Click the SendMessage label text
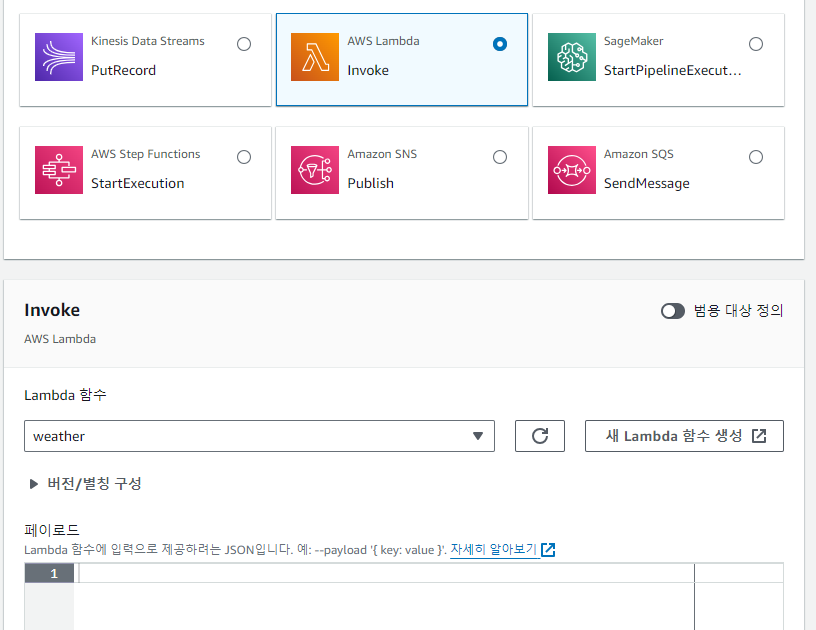816x630 pixels. click(646, 183)
